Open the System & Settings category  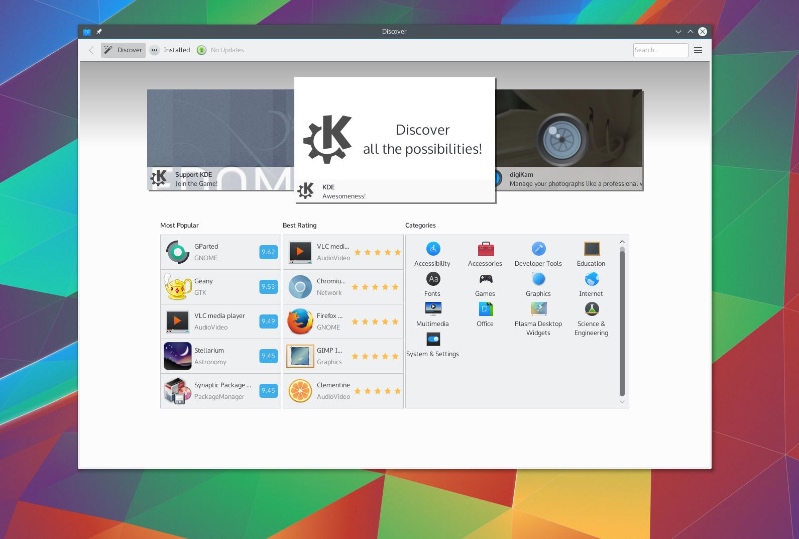click(432, 340)
